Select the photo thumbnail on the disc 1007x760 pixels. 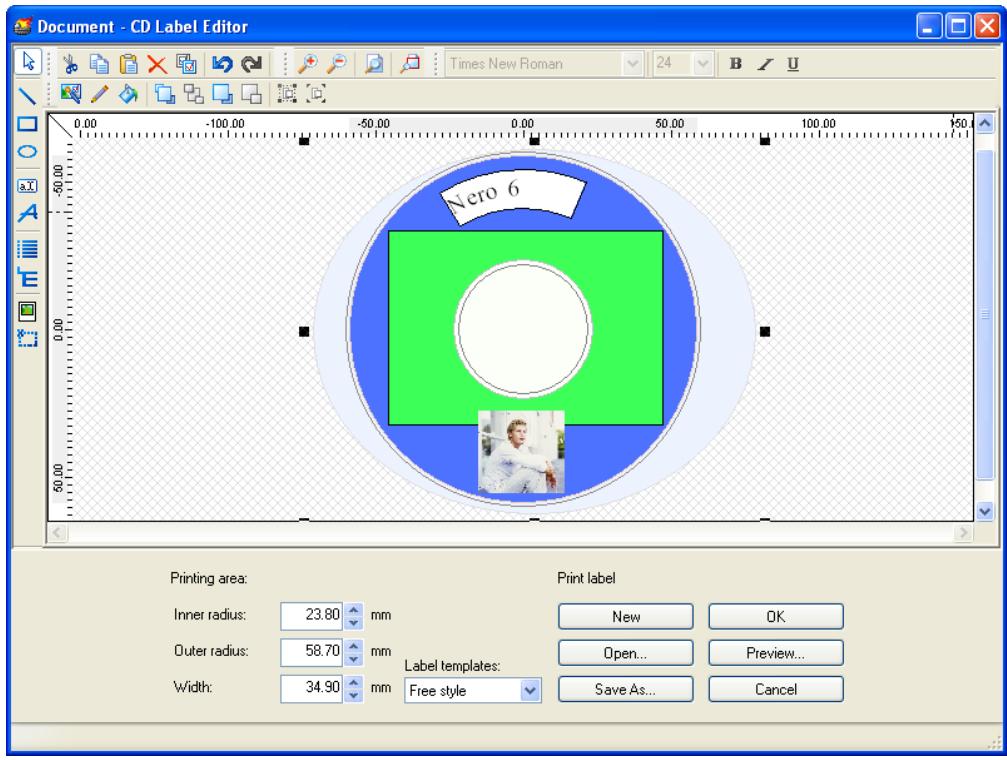pos(521,452)
